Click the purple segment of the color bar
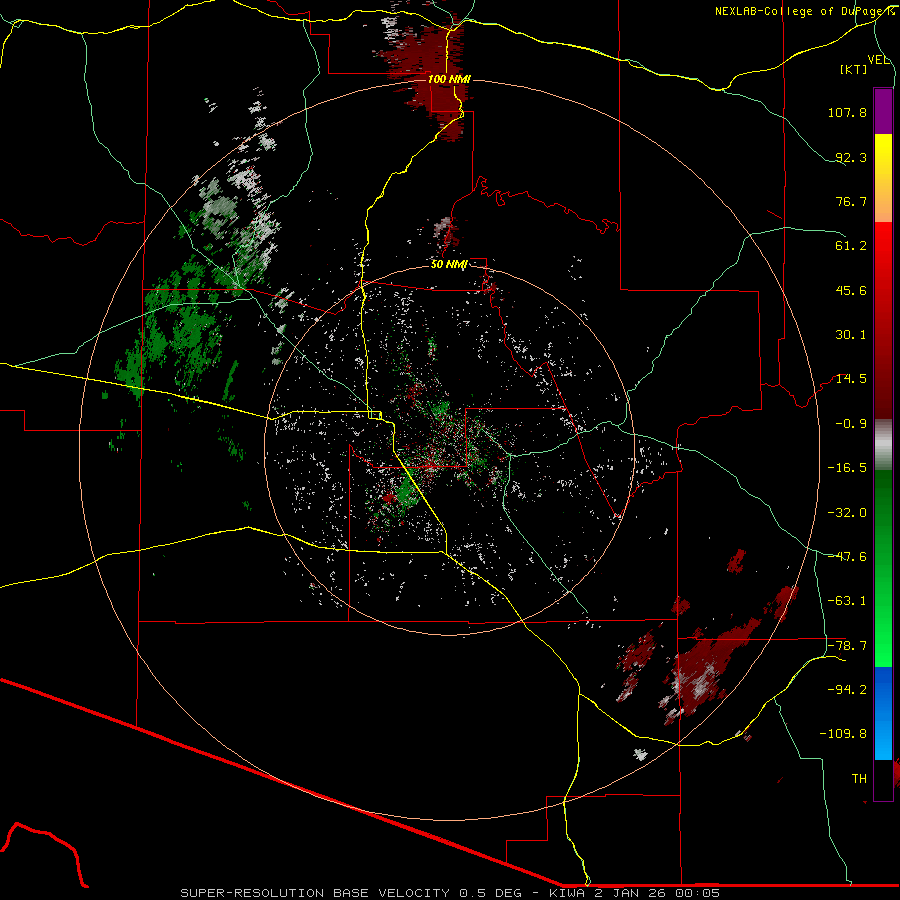The height and width of the screenshot is (900, 900). [883, 111]
